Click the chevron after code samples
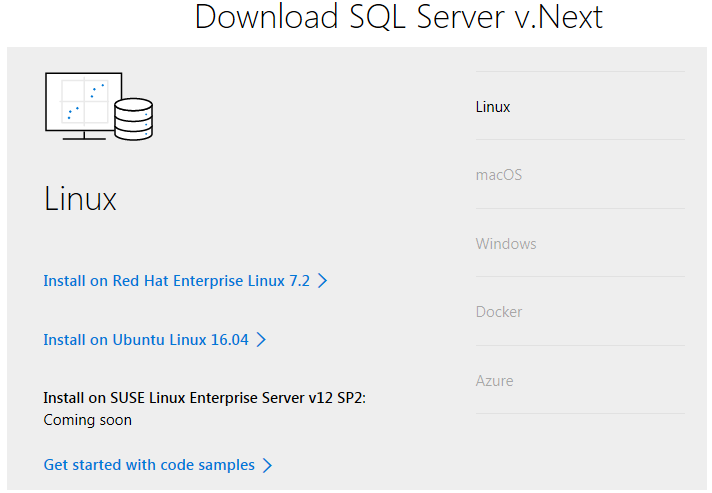The height and width of the screenshot is (493, 712). 267,465
